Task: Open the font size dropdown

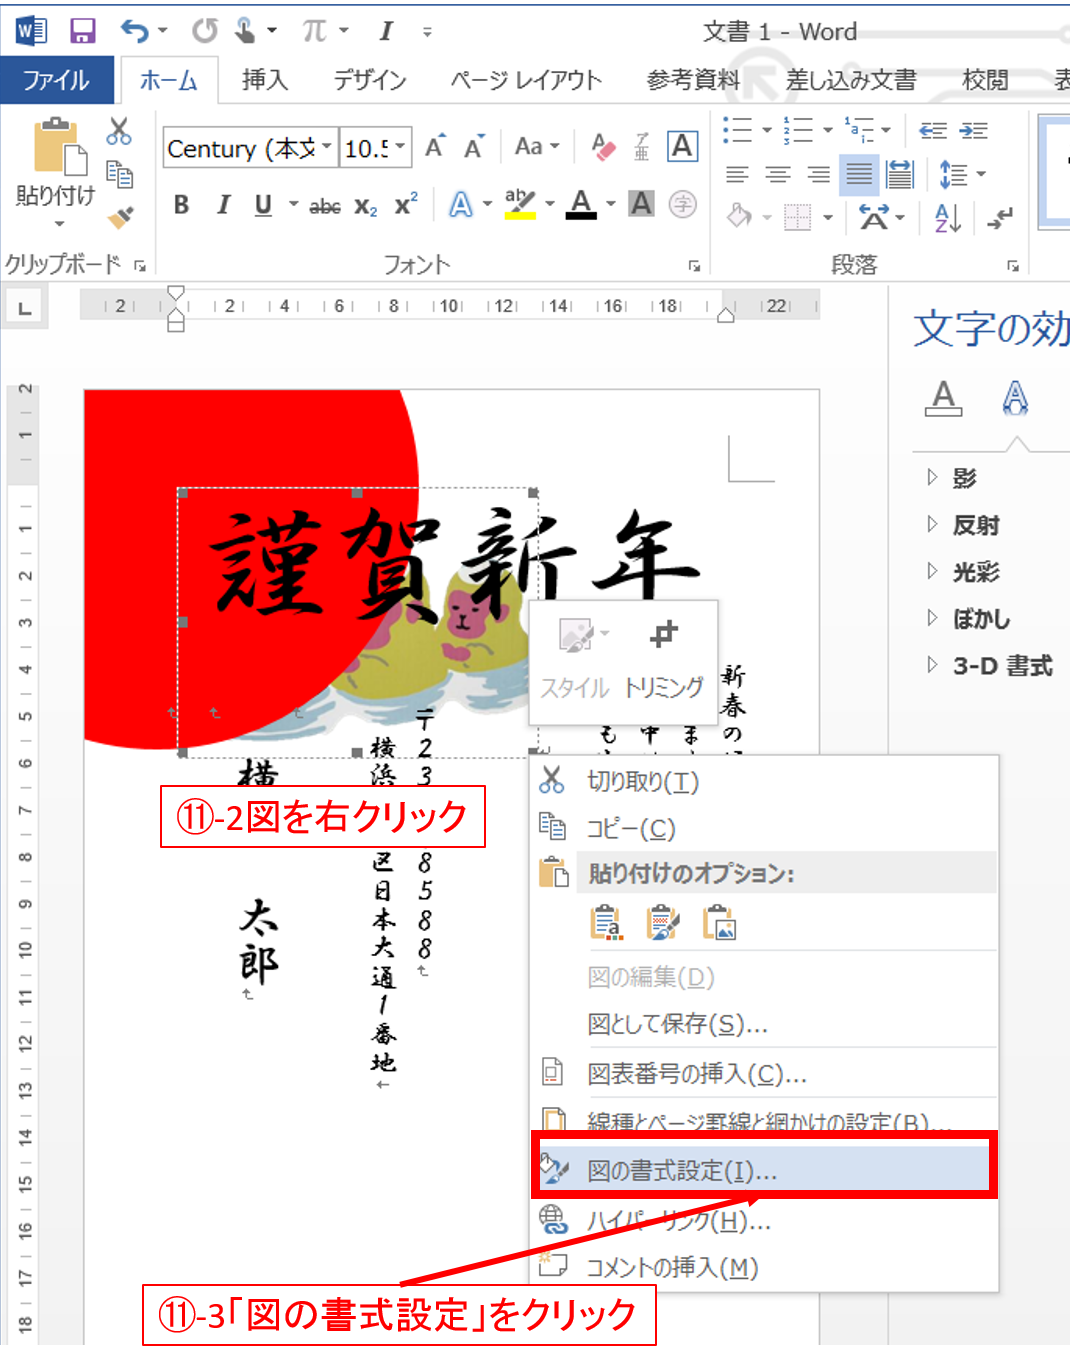Action: [x=400, y=148]
